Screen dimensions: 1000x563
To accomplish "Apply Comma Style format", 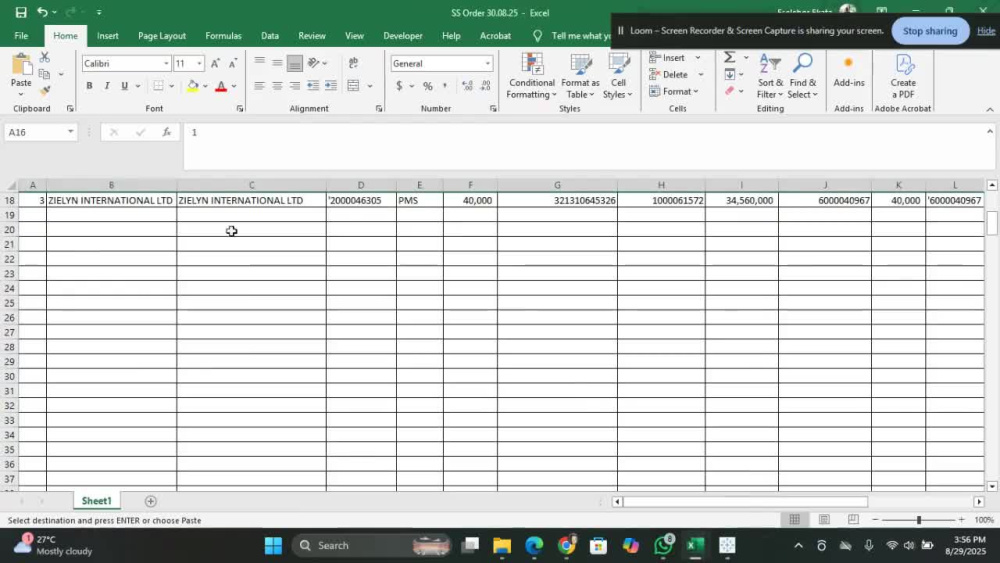I will click(x=445, y=85).
